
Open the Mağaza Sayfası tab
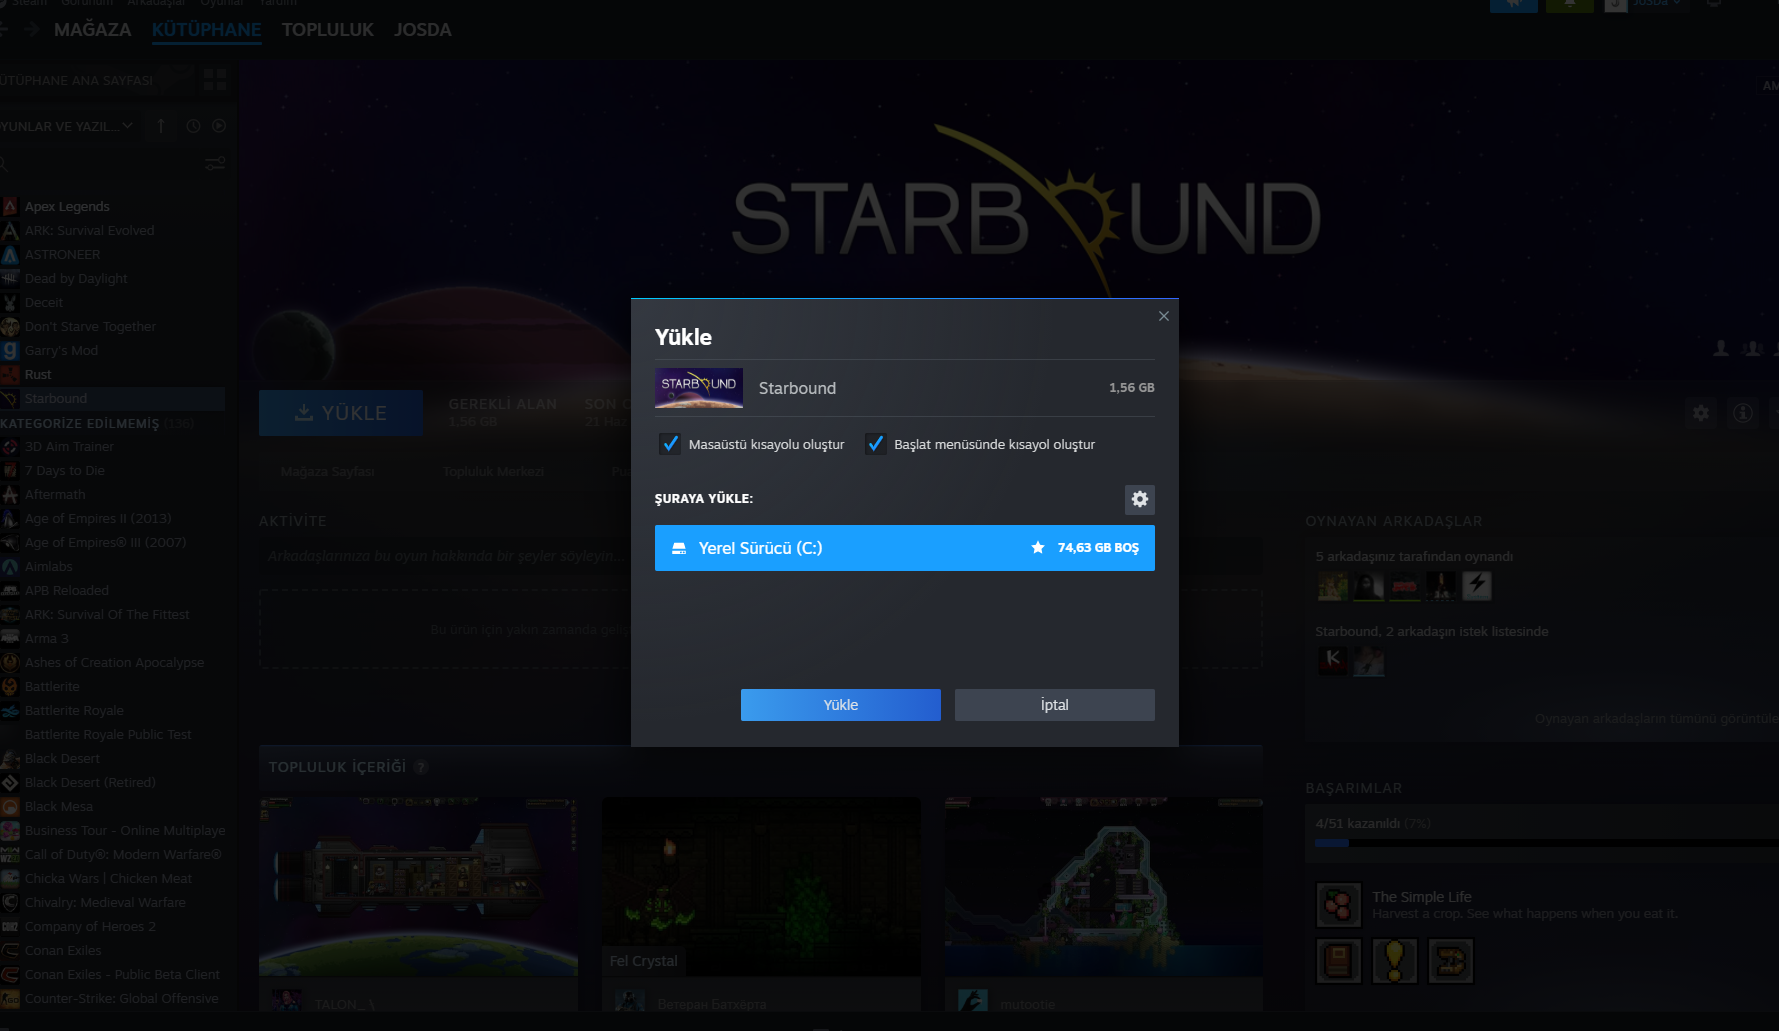point(327,471)
